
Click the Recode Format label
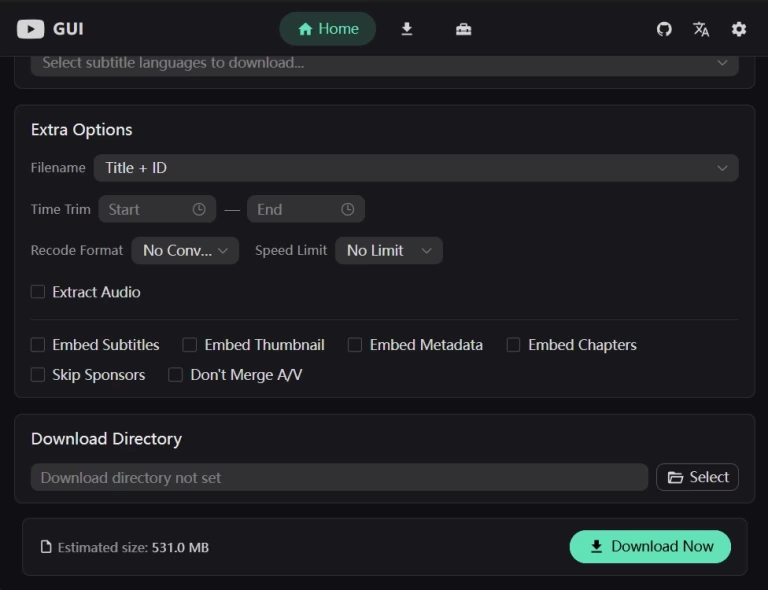pyautogui.click(x=77, y=250)
